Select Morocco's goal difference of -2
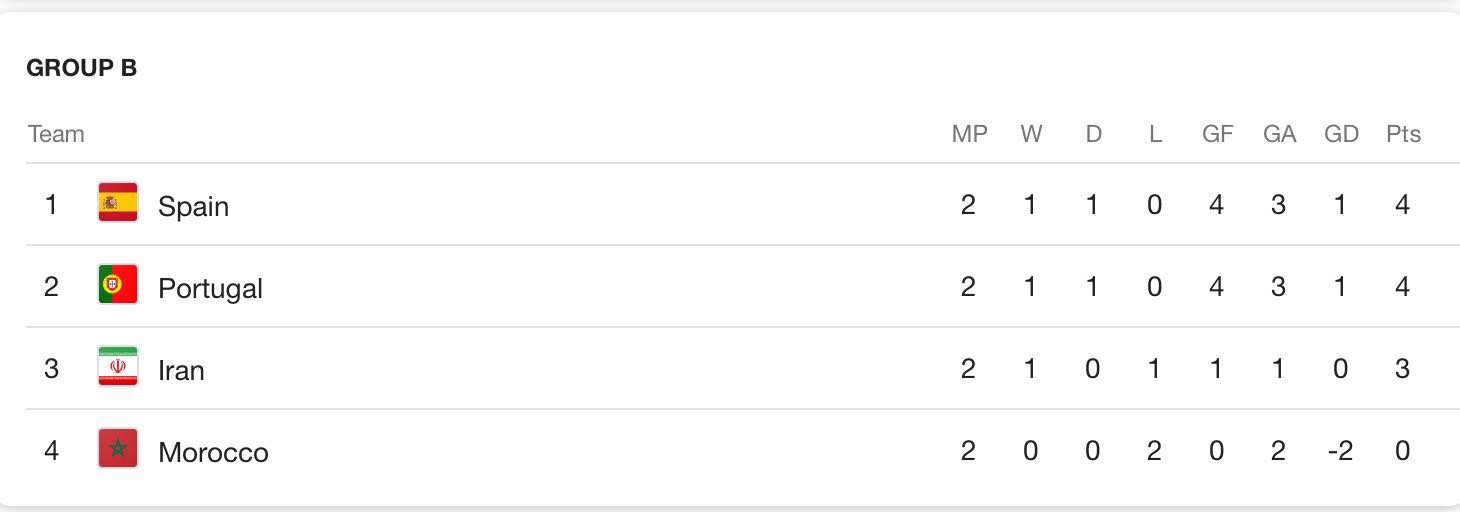This screenshot has height=512, width=1460. 1340,451
